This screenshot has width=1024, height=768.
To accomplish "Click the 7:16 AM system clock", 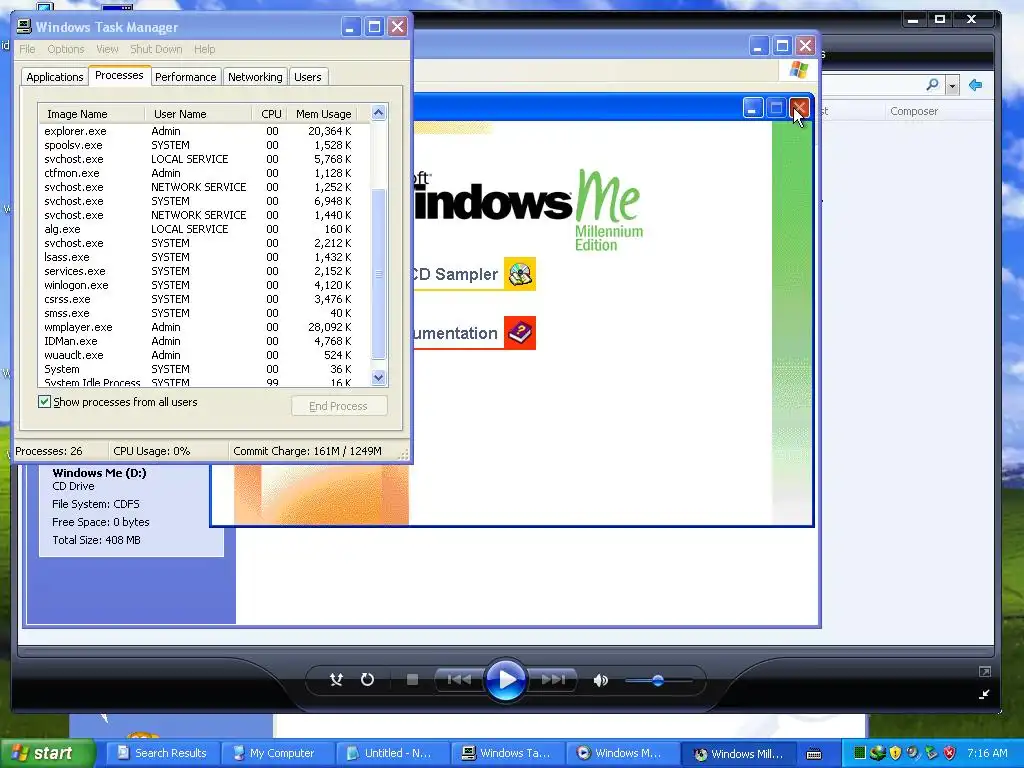I will tap(987, 753).
